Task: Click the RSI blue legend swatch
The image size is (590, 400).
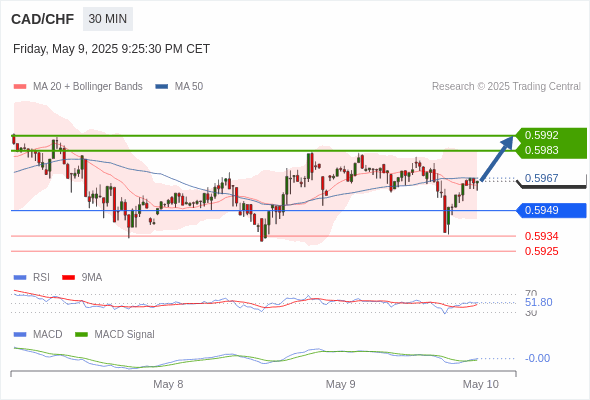Action: [x=20, y=278]
